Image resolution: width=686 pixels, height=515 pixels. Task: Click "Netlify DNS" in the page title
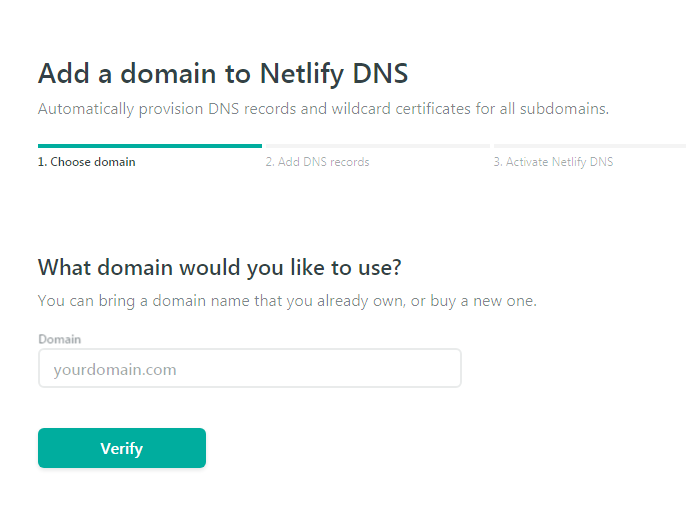click(334, 73)
